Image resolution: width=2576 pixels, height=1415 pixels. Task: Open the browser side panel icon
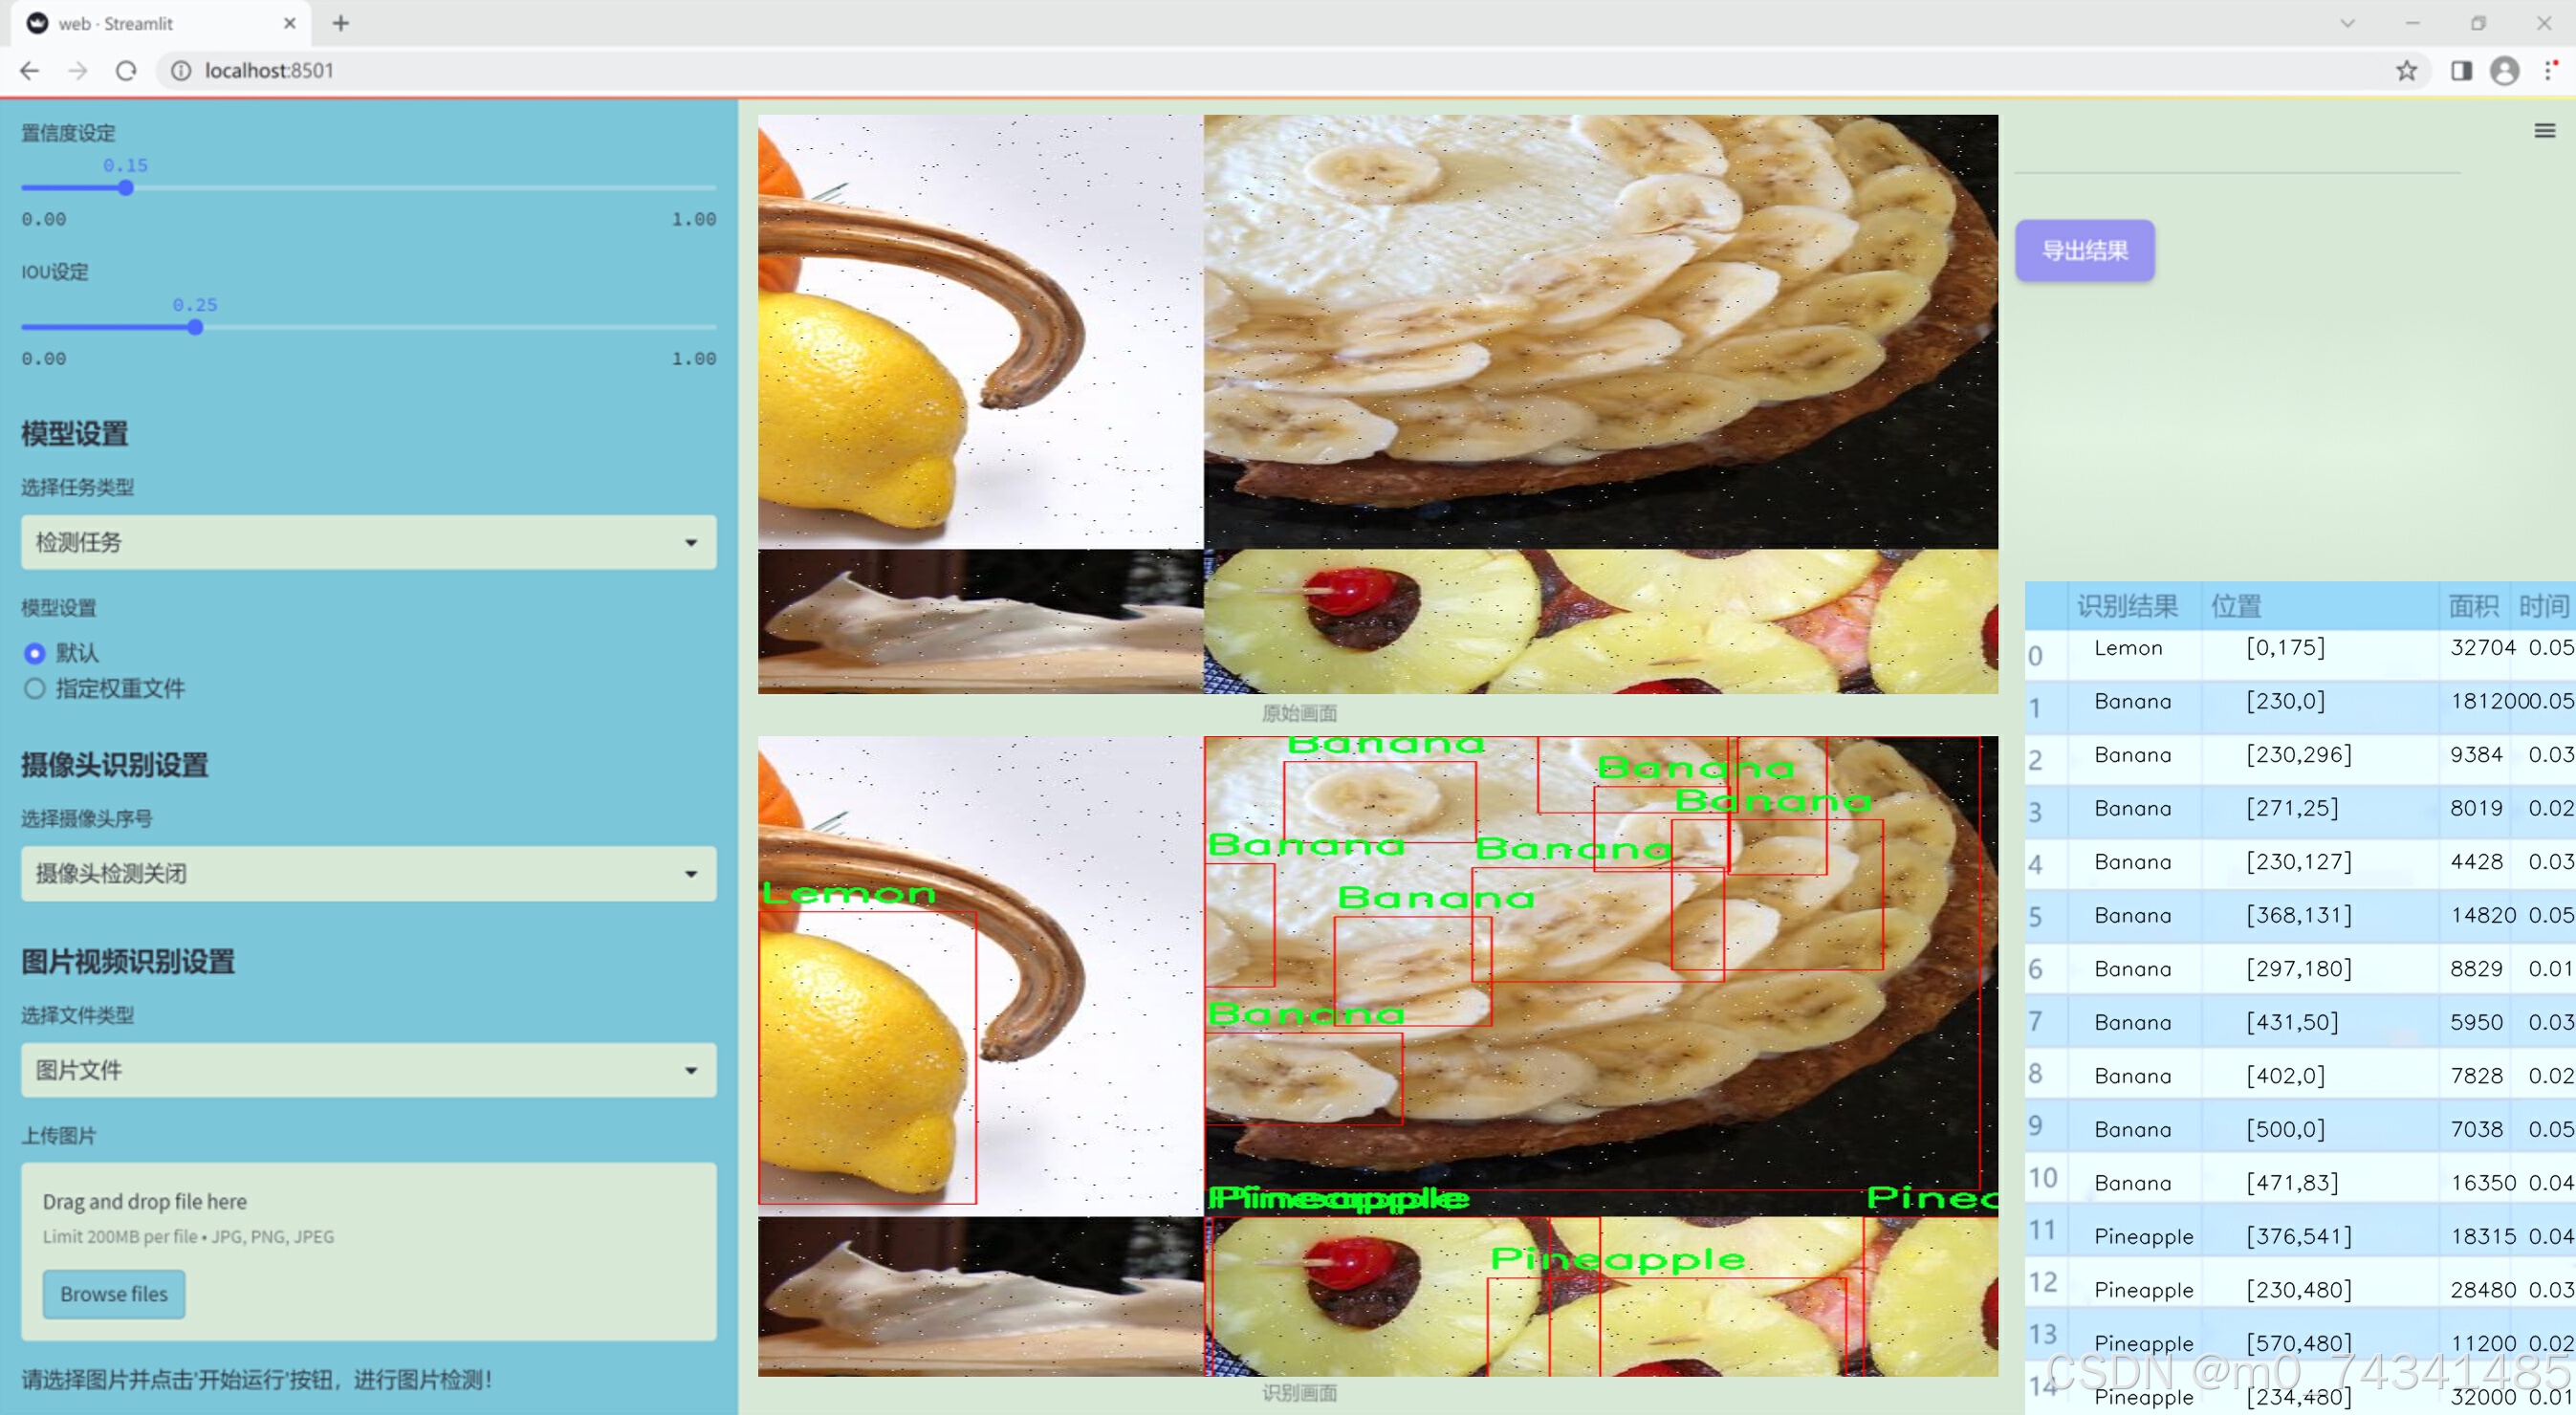[2461, 71]
